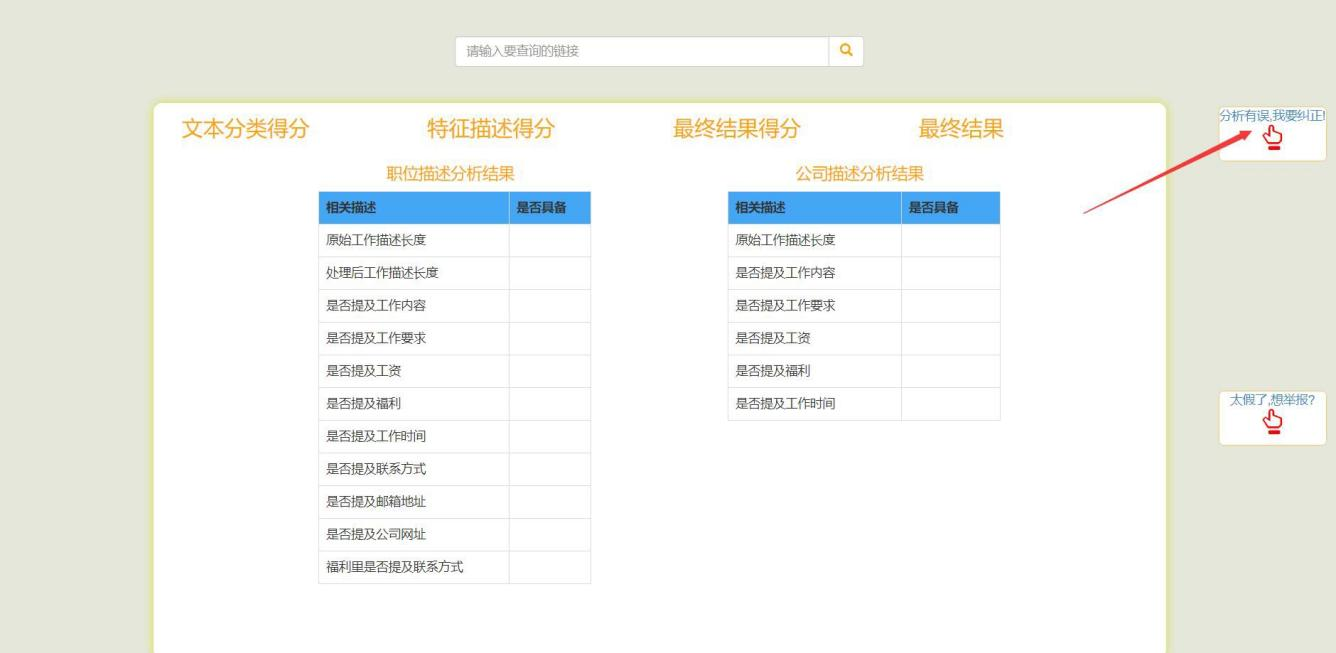Click the hand icon under 太假了,想举报
Viewport: 1336px width, 653px height.
coord(1272,422)
